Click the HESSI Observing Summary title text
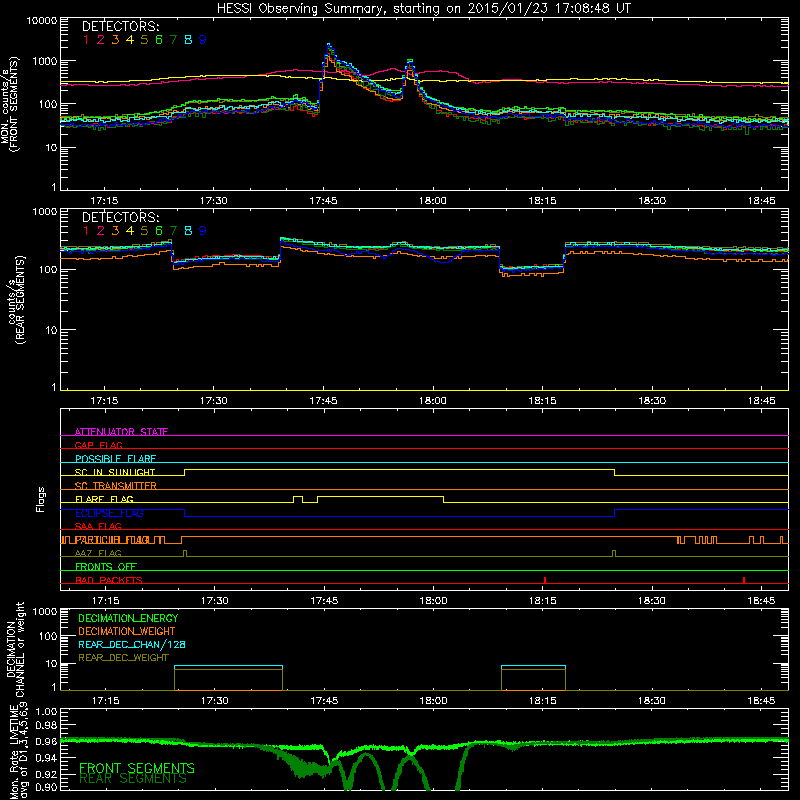800x800 pixels. click(423, 8)
